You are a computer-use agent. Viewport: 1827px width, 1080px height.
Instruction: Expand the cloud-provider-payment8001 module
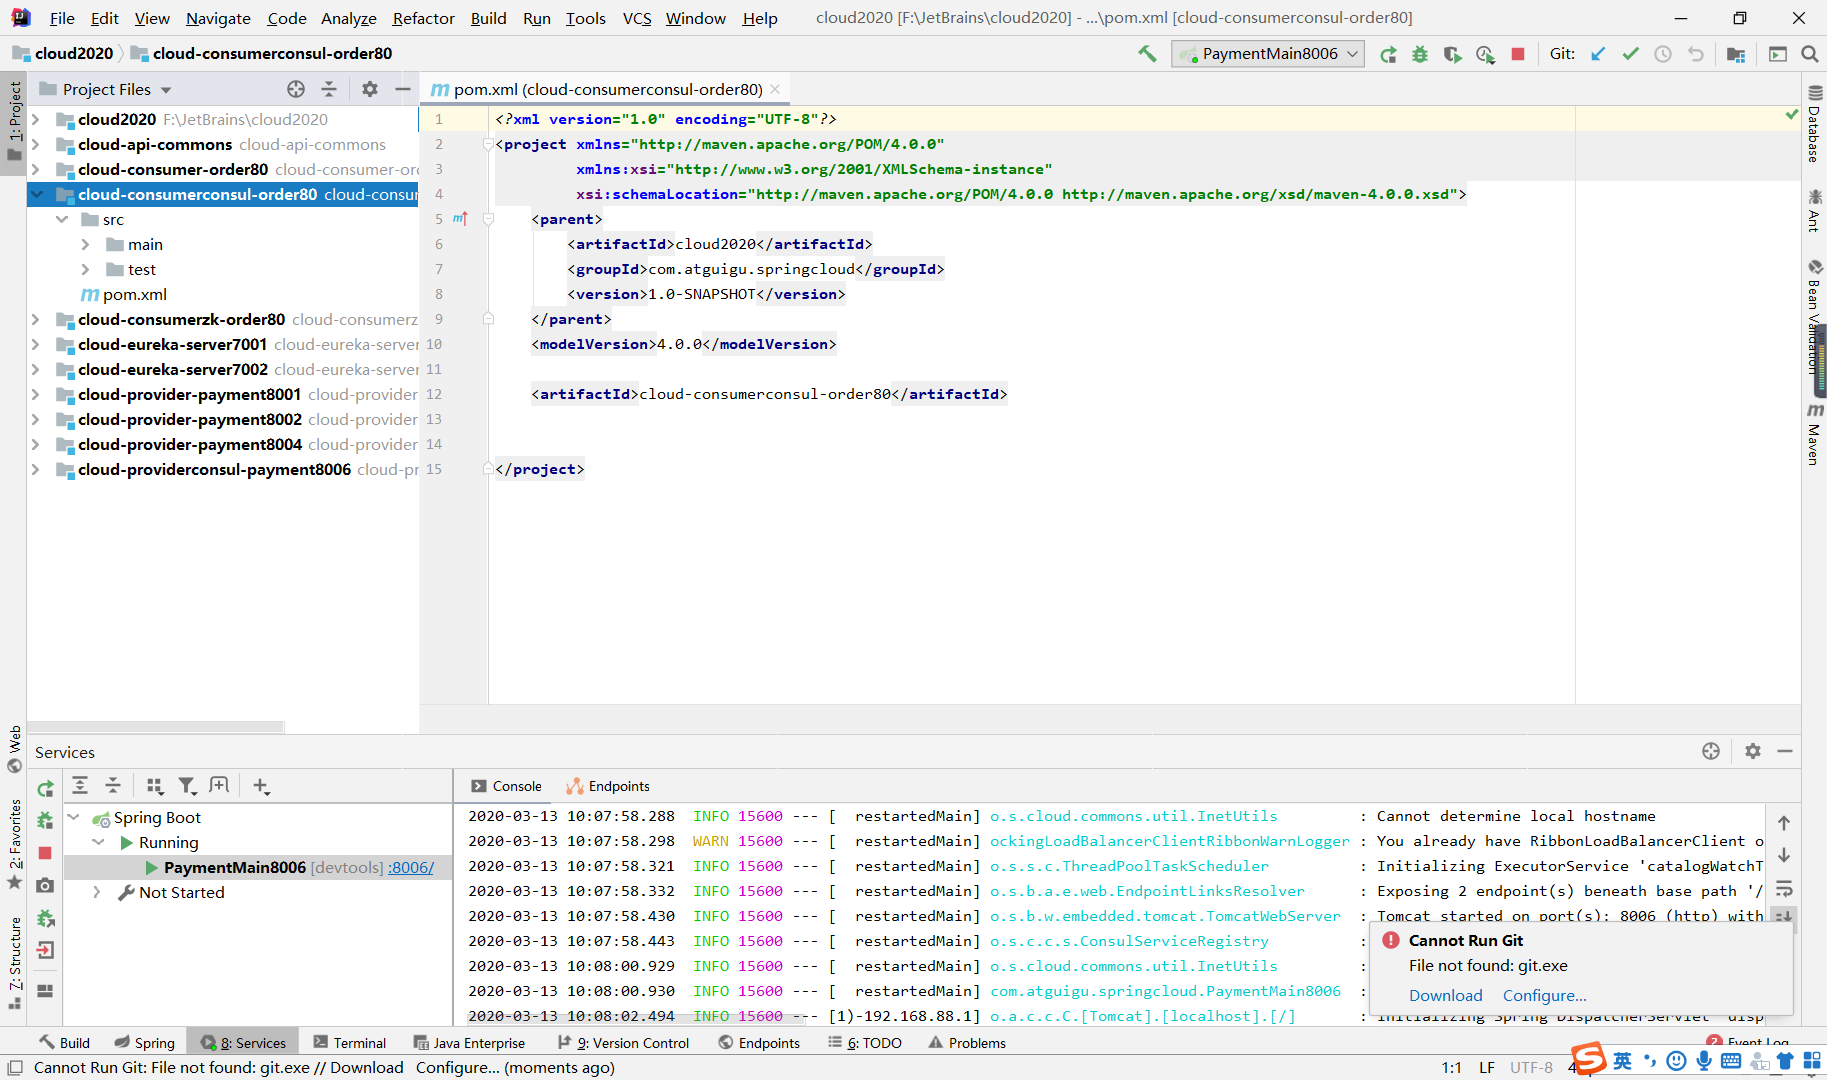(x=35, y=394)
